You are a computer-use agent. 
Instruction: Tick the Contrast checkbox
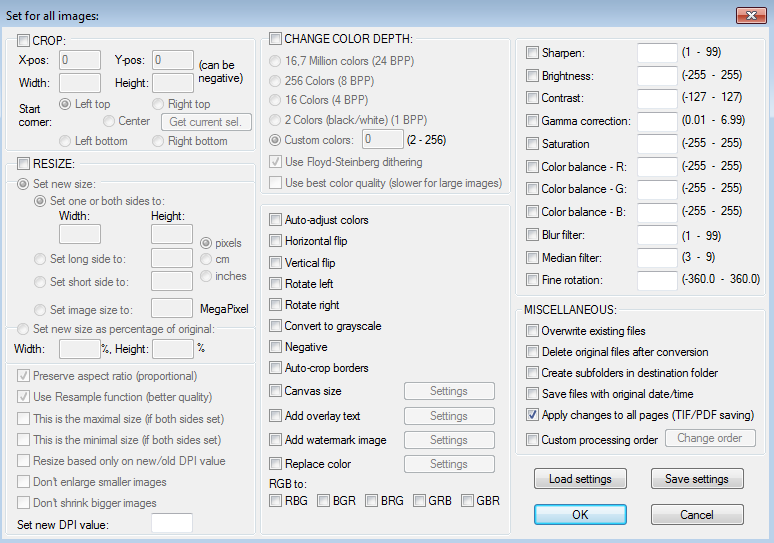point(532,98)
